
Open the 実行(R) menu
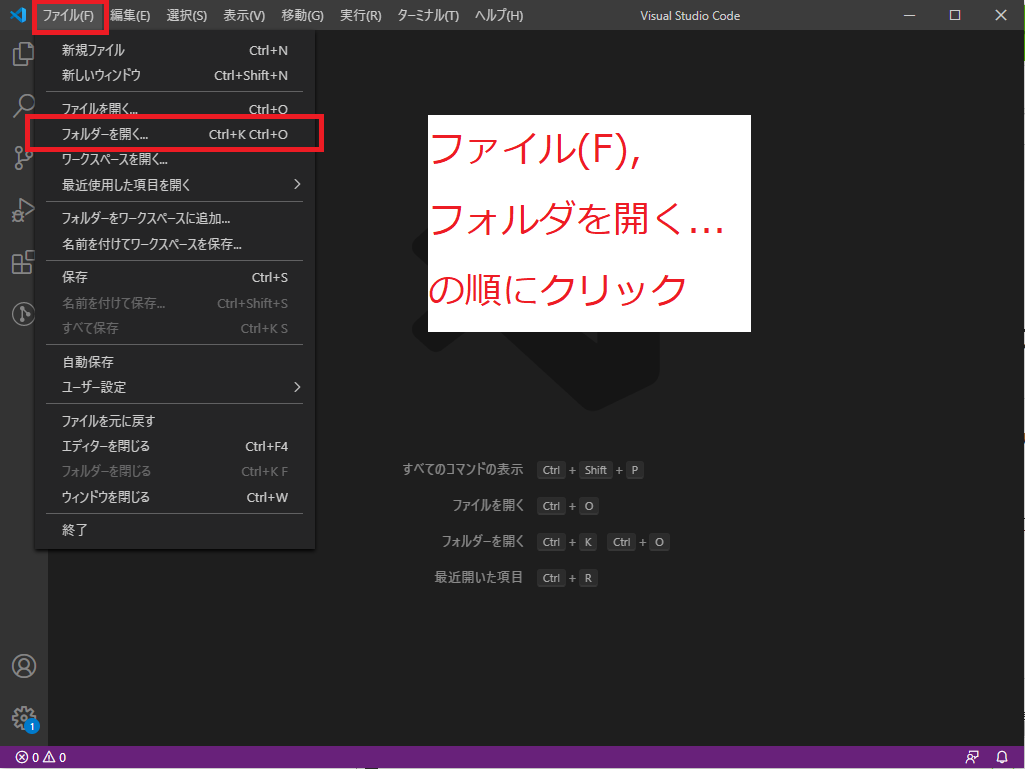(x=360, y=15)
